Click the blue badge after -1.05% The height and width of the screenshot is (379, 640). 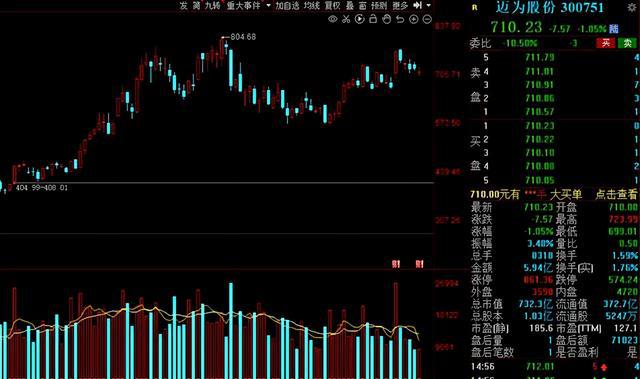click(x=613, y=29)
